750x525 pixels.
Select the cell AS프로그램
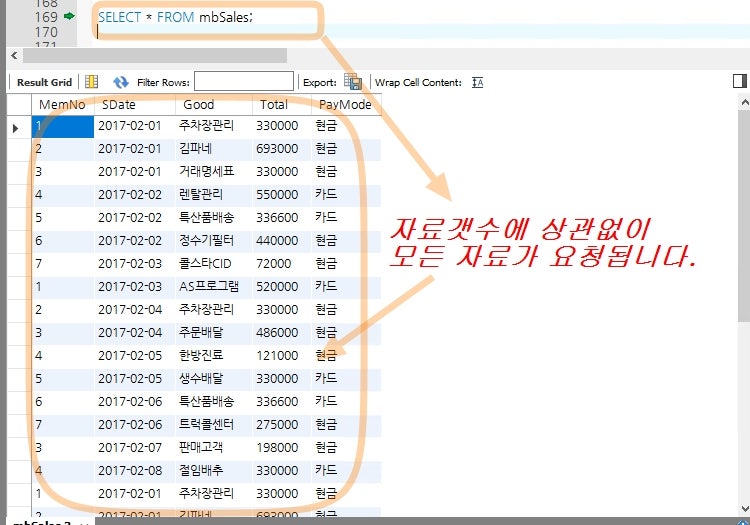click(213, 286)
